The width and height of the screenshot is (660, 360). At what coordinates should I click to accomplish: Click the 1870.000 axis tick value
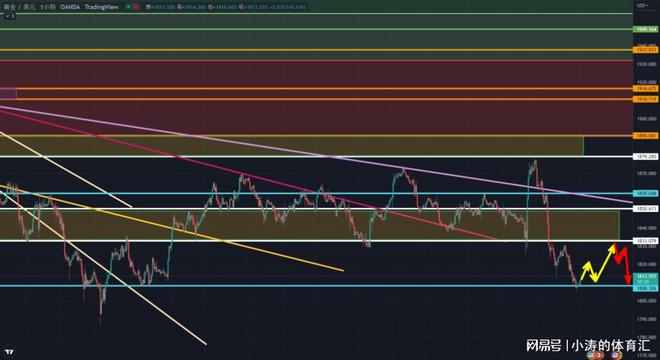click(x=646, y=173)
